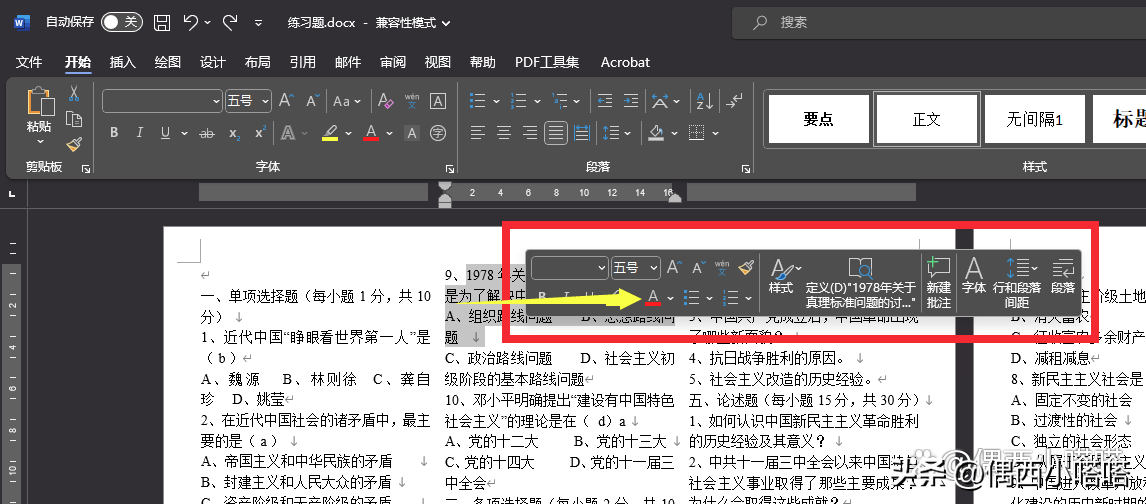This screenshot has height=504, width=1146.
Task: Click the grow-font icon in the floating mini toolbar
Action: tap(675, 268)
